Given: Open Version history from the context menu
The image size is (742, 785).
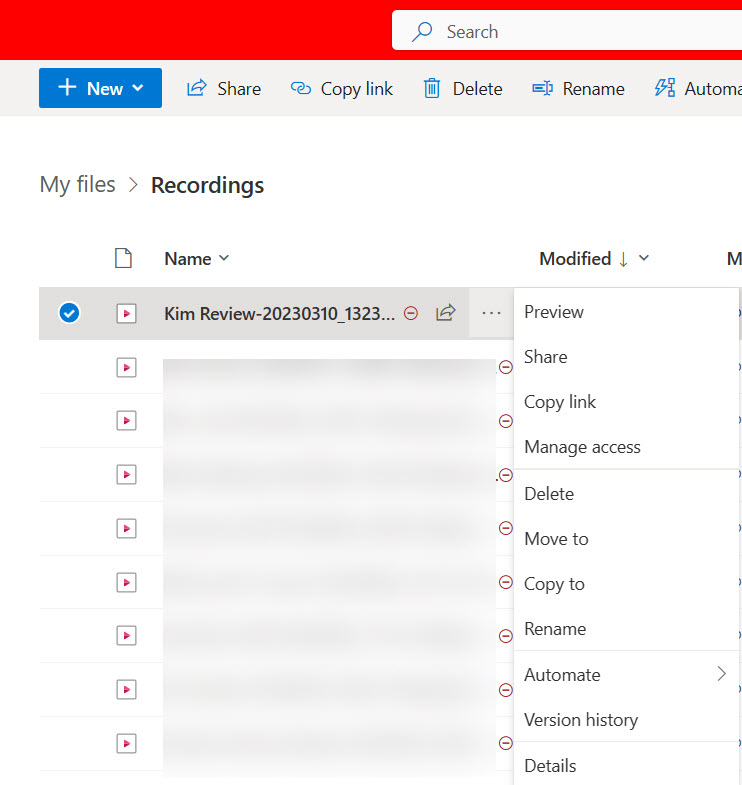Looking at the screenshot, I should point(626,720).
